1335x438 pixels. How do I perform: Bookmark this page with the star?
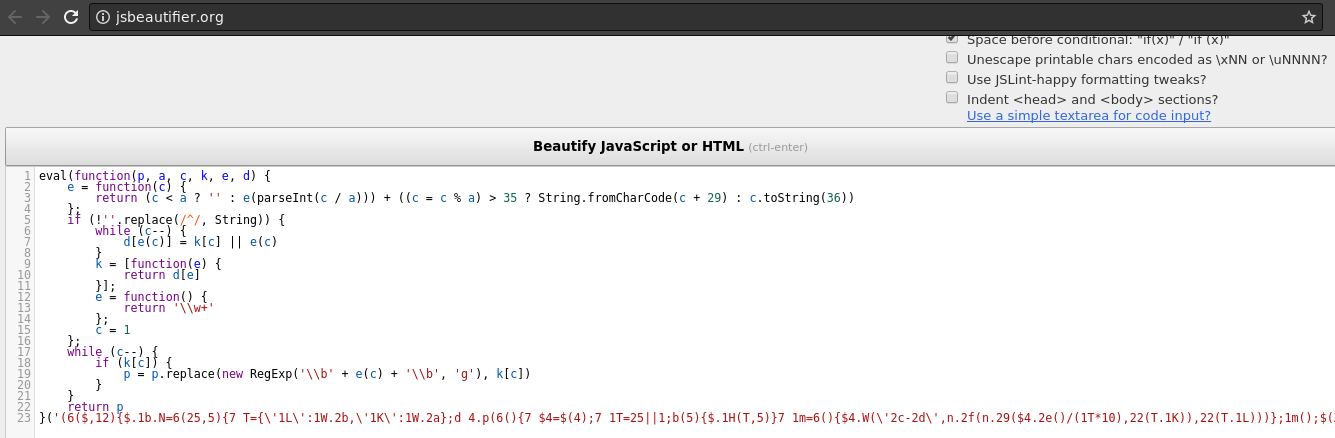pos(1308,17)
